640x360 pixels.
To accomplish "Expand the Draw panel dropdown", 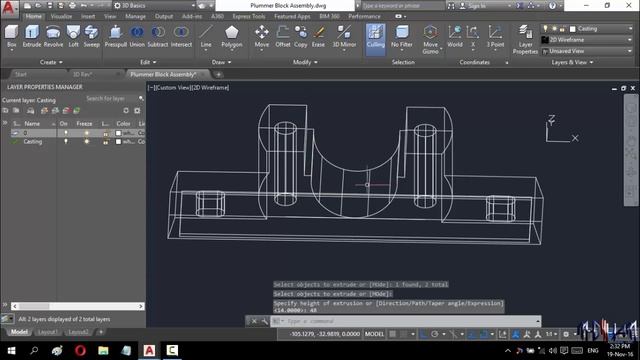I will [x=221, y=62].
